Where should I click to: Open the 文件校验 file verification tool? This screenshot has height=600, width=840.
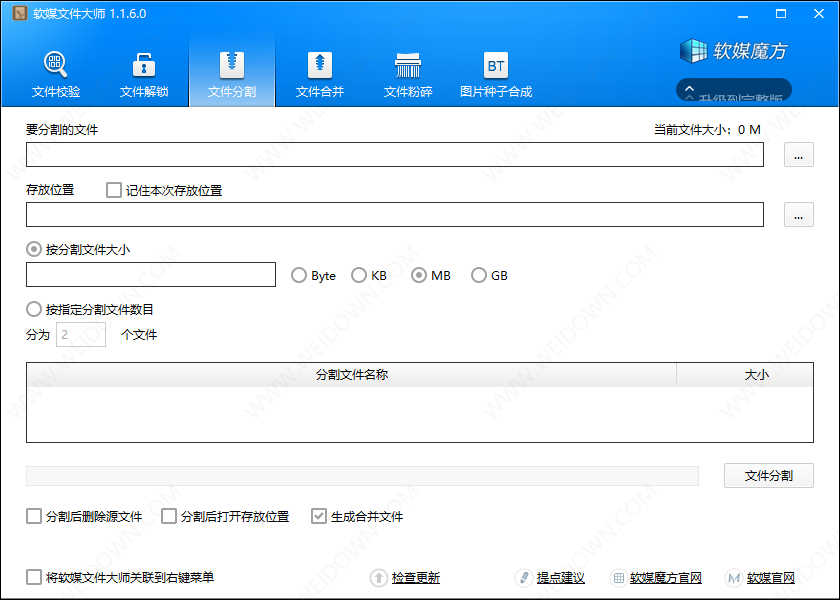point(56,74)
